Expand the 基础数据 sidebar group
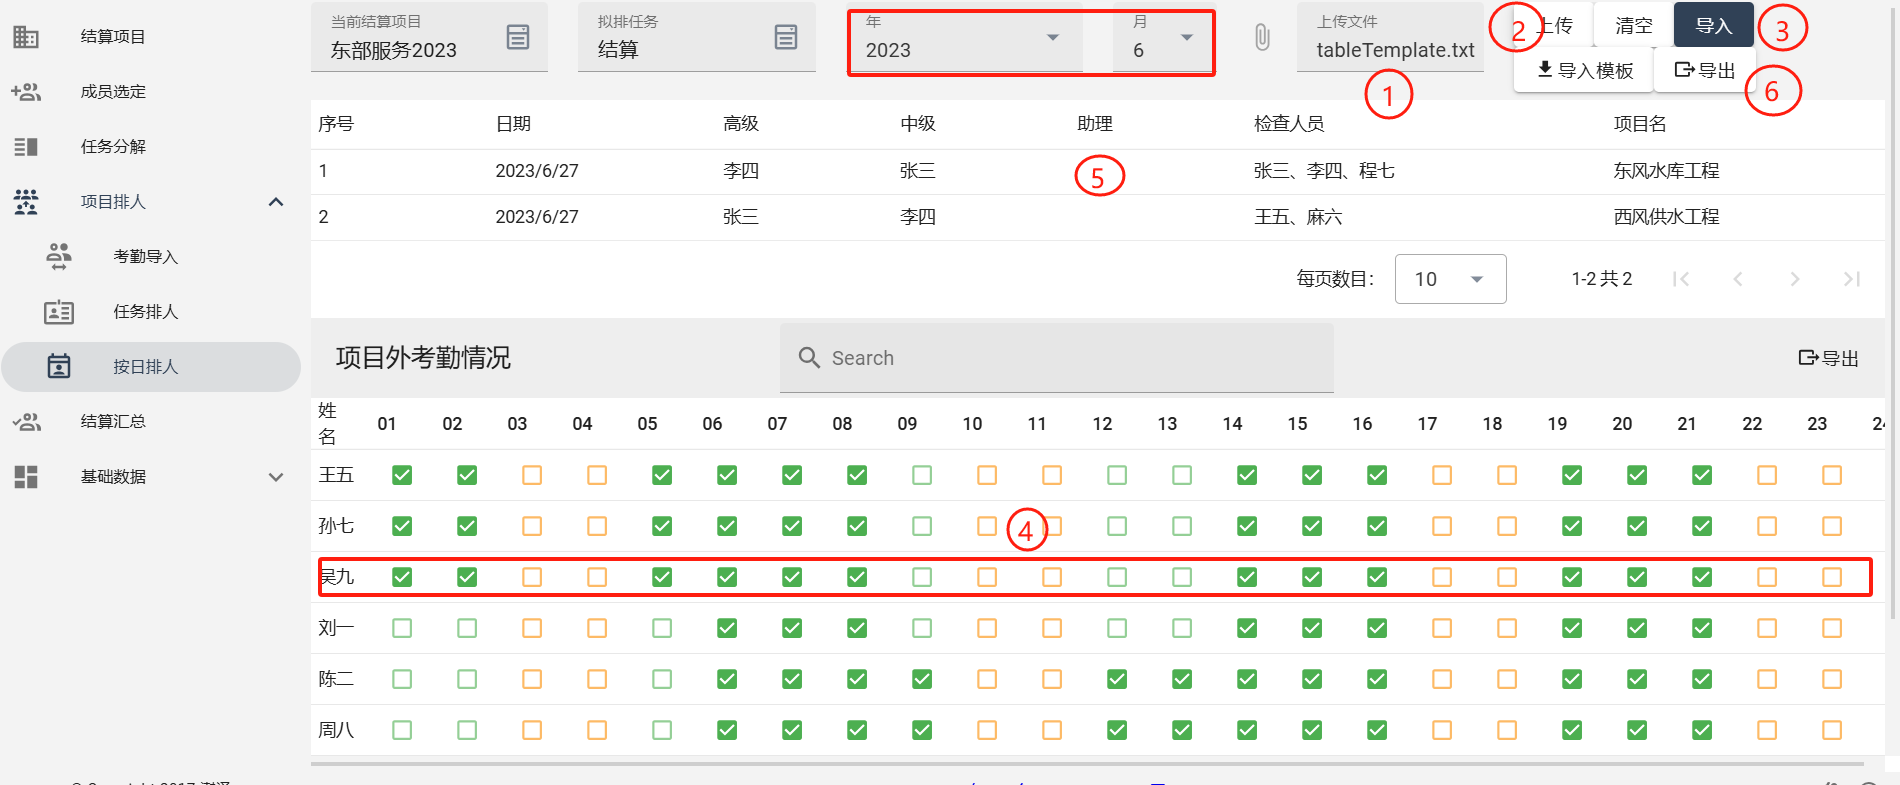Image resolution: width=1900 pixels, height=785 pixels. coord(276,477)
